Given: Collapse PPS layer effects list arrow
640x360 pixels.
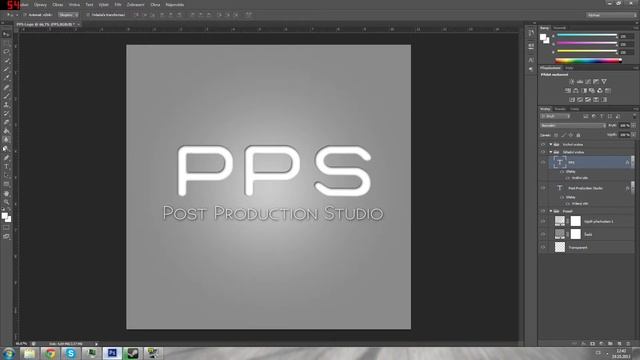Looking at the screenshot, I should point(632,162).
